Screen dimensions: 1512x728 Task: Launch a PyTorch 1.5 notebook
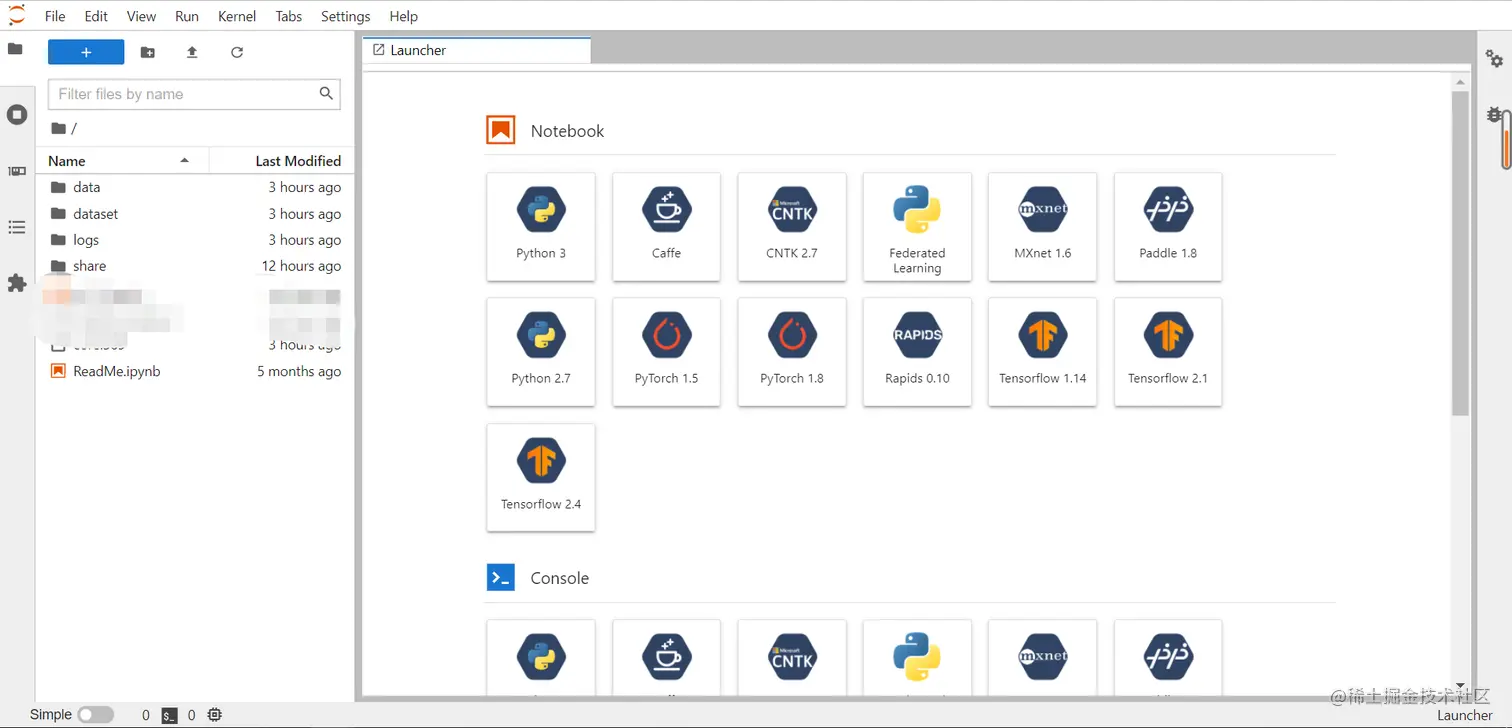666,352
